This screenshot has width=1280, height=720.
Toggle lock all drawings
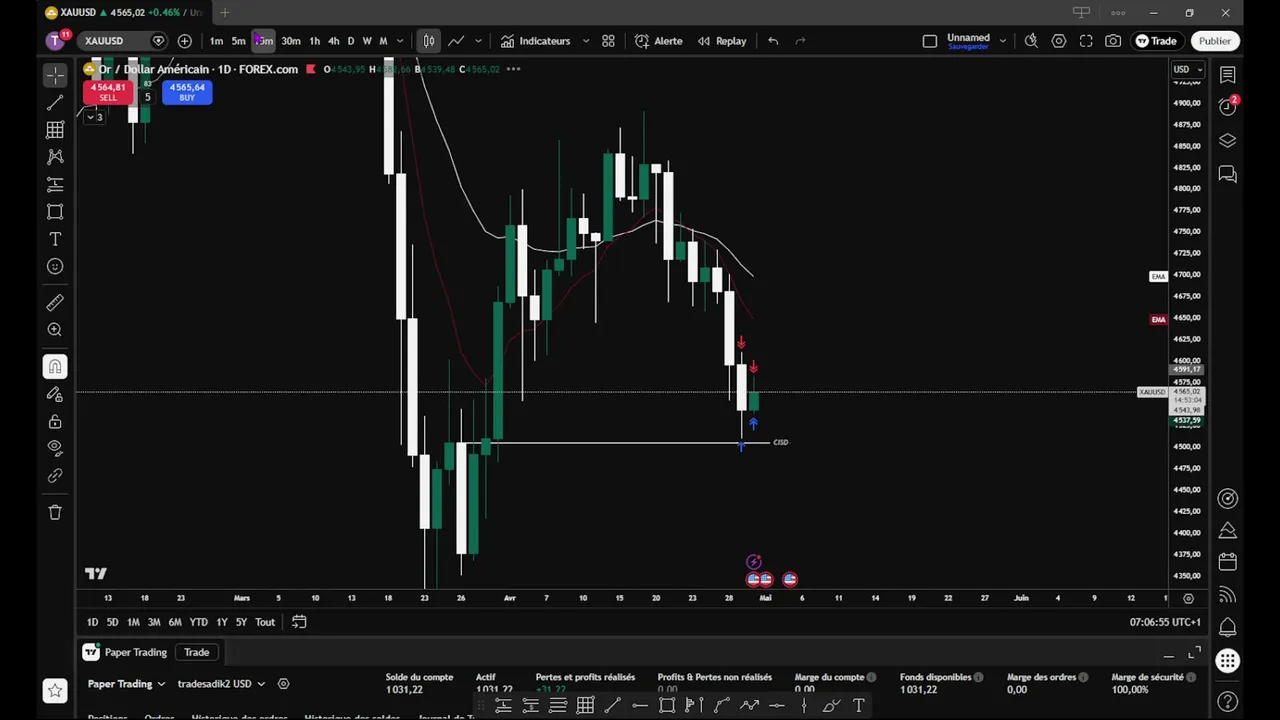click(x=55, y=421)
